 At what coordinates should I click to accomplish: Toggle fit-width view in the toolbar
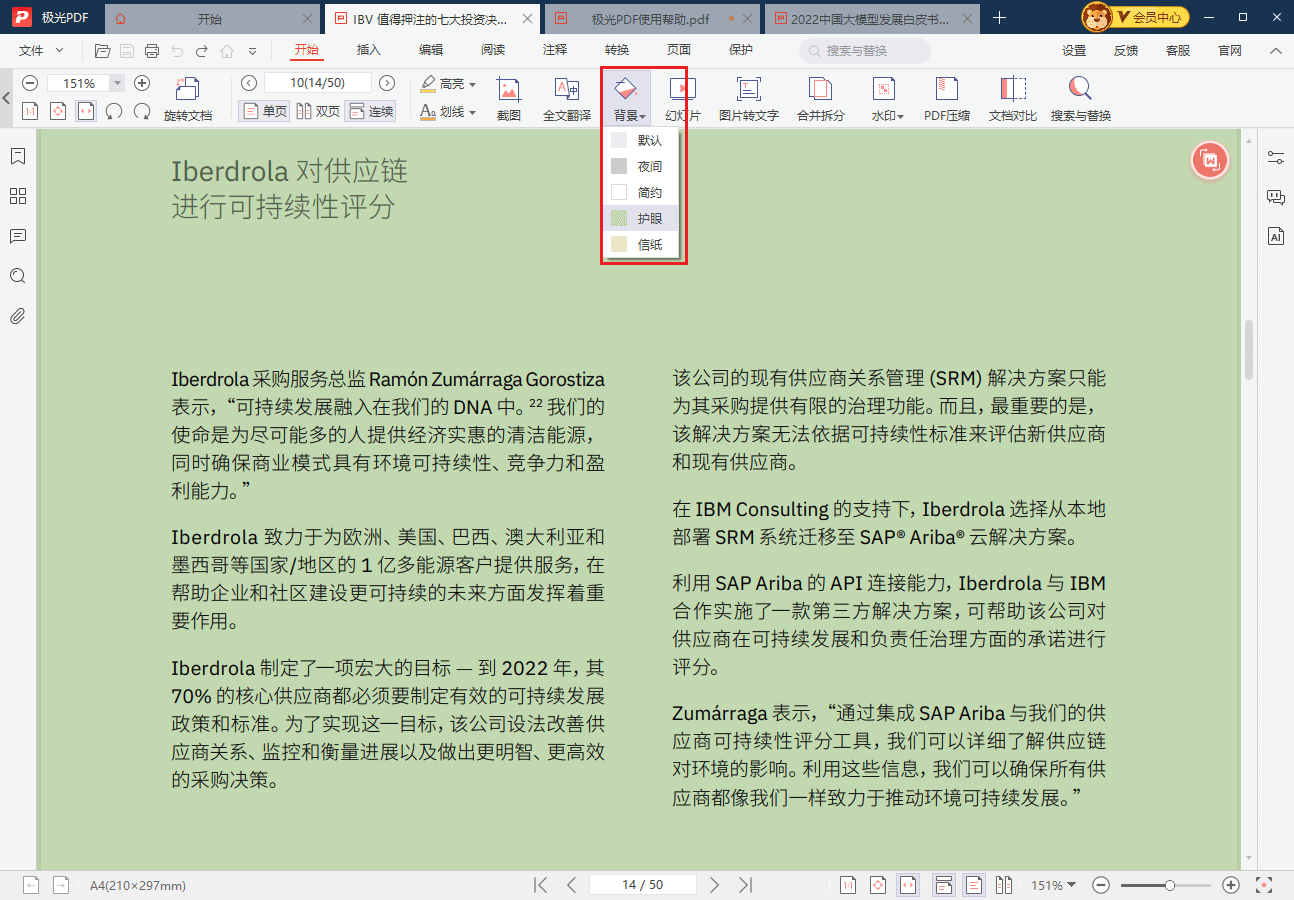coord(86,111)
